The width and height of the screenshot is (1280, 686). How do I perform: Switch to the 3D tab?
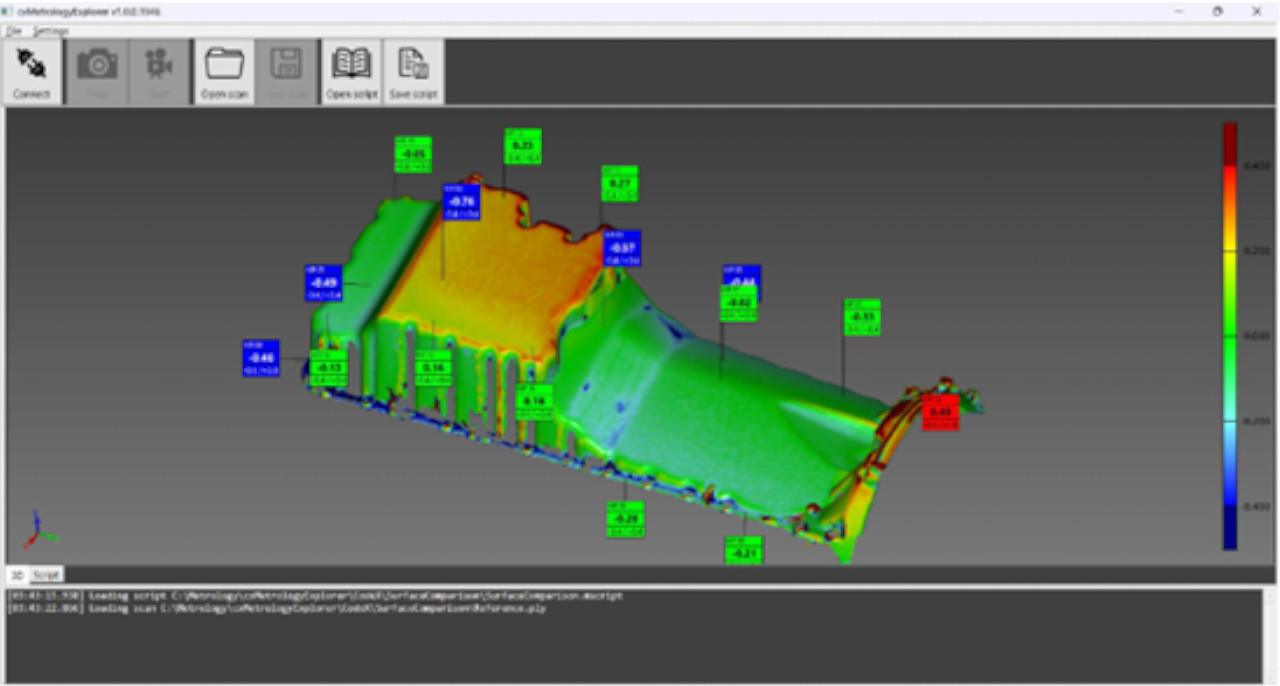(17, 574)
